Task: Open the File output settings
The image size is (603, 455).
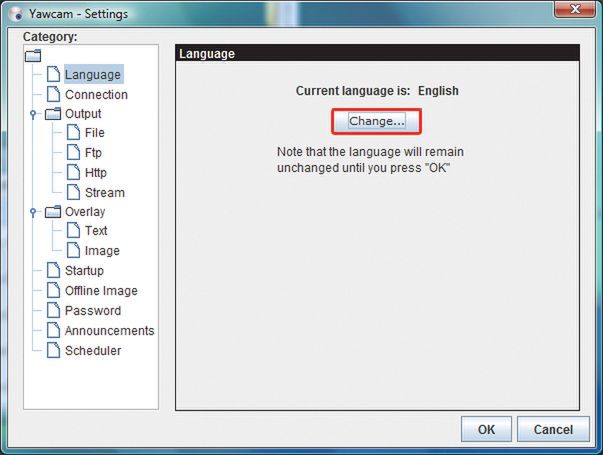Action: (x=95, y=133)
